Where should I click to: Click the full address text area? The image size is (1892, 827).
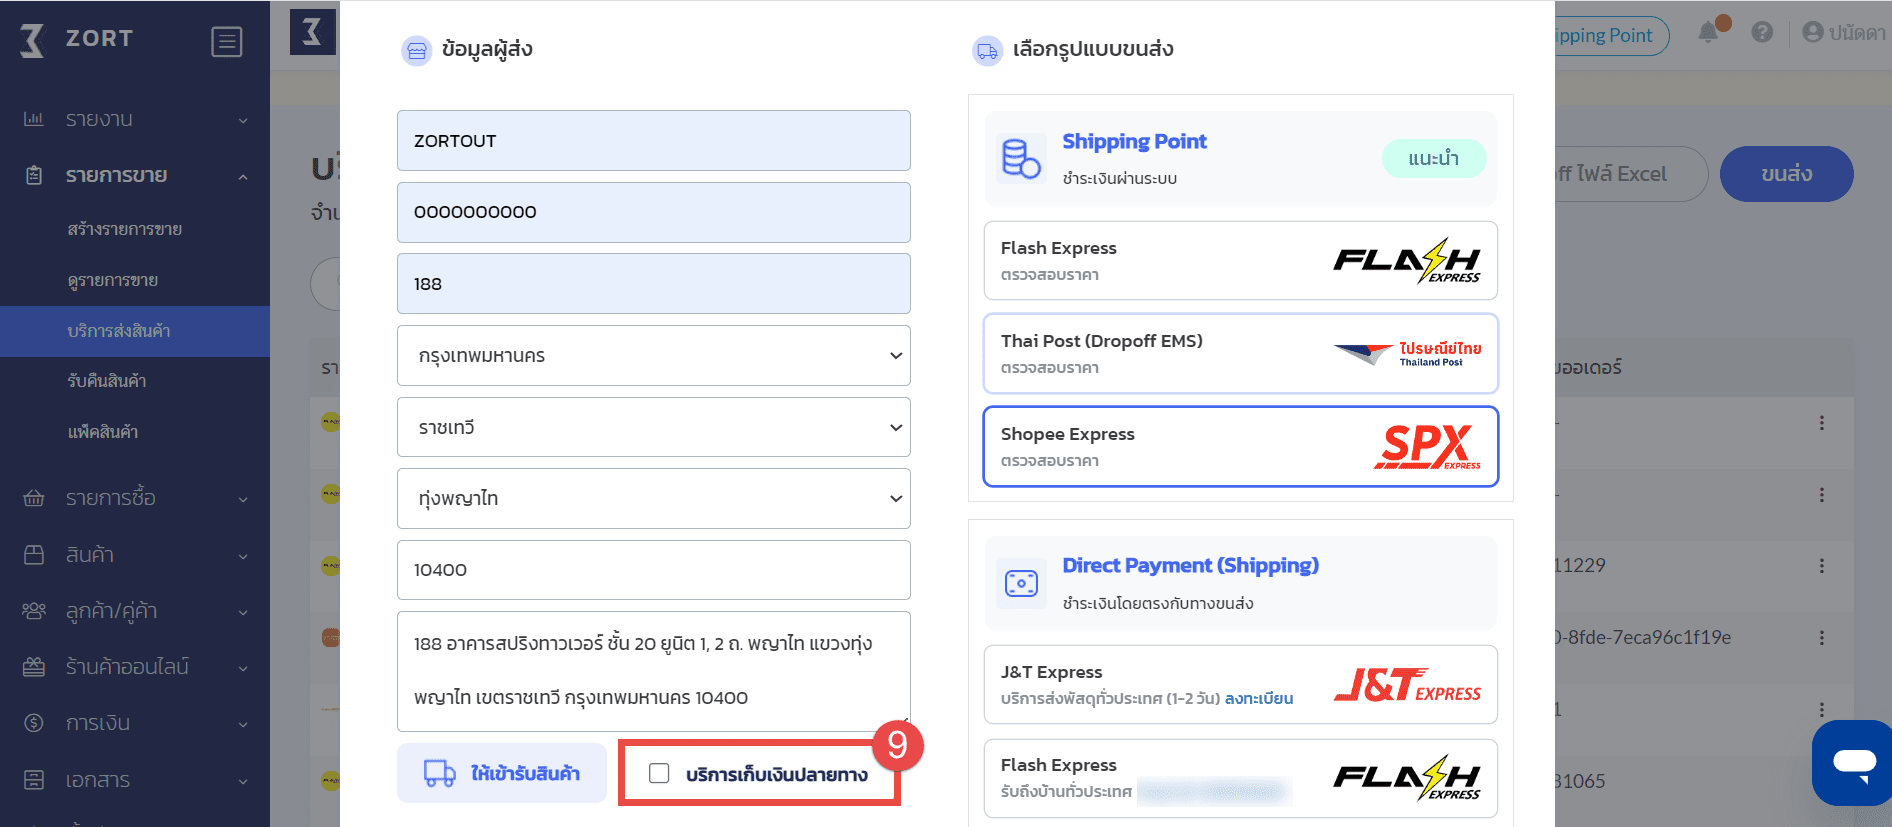654,671
